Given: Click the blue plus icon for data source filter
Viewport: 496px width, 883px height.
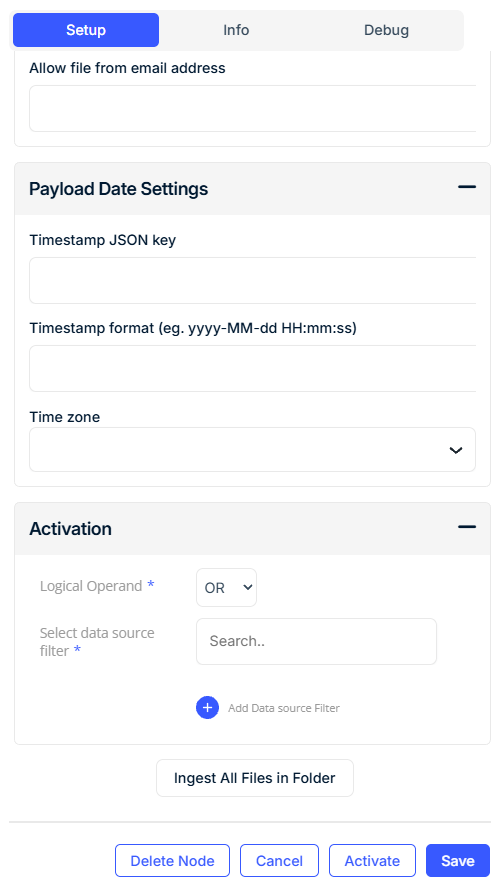Looking at the screenshot, I should (207, 707).
